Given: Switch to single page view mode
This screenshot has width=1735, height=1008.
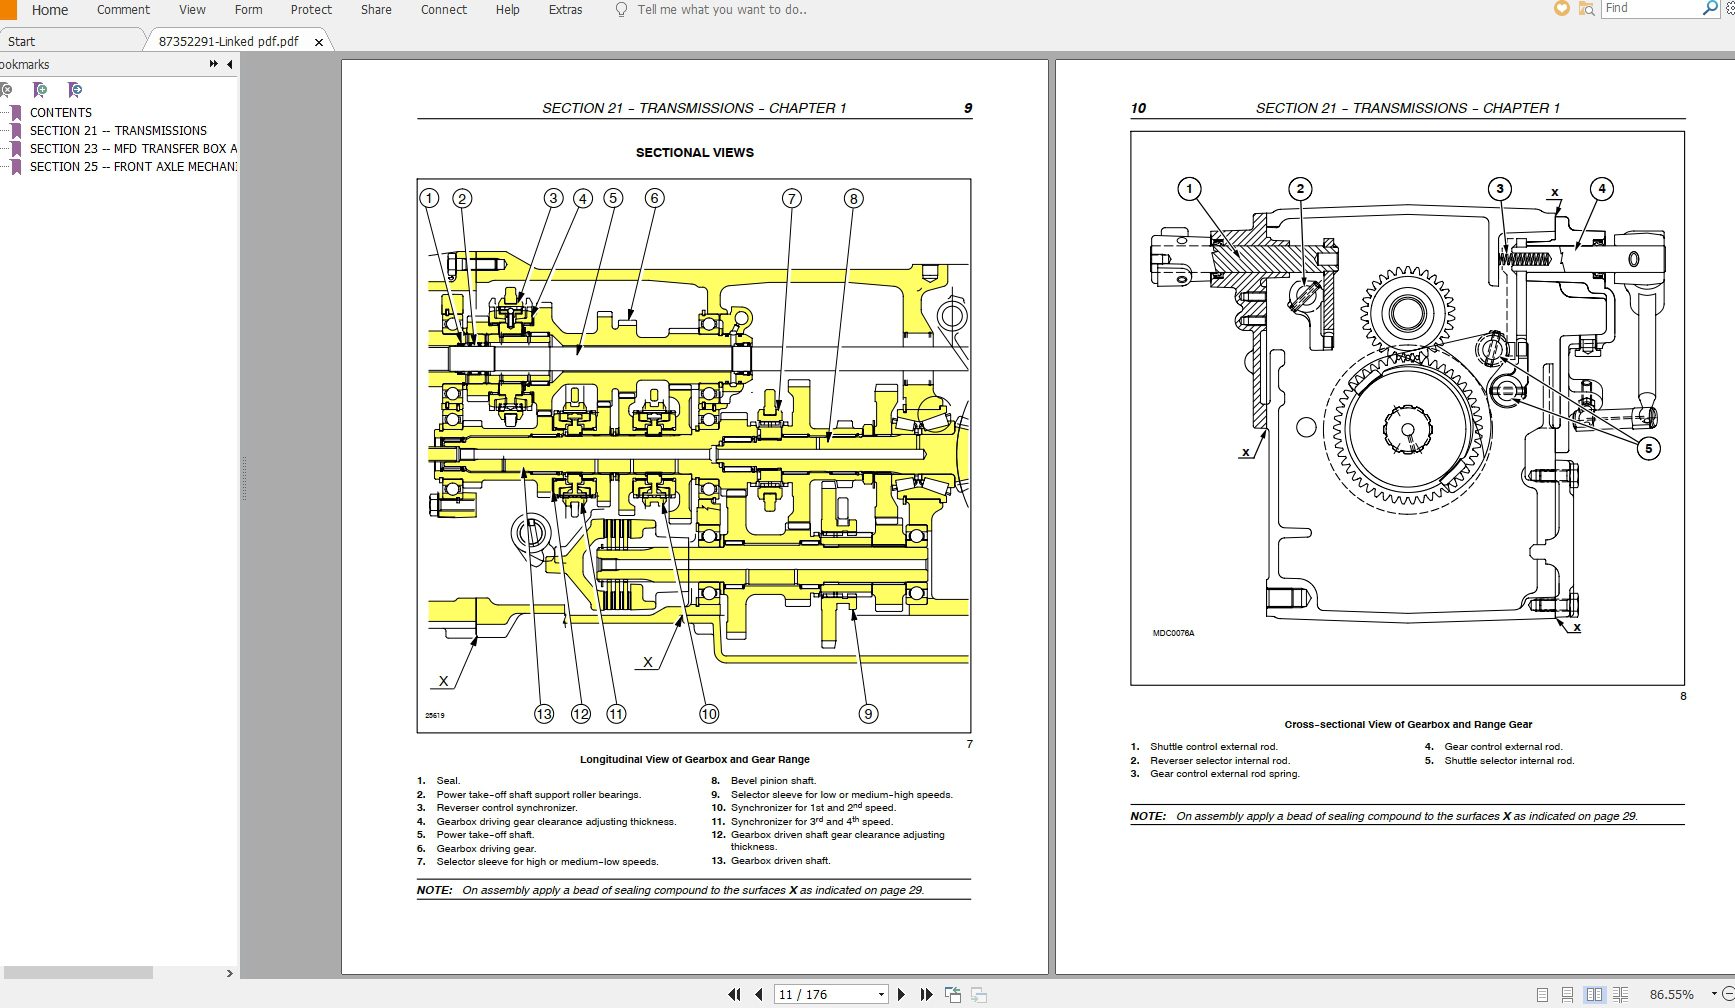Looking at the screenshot, I should [1543, 994].
